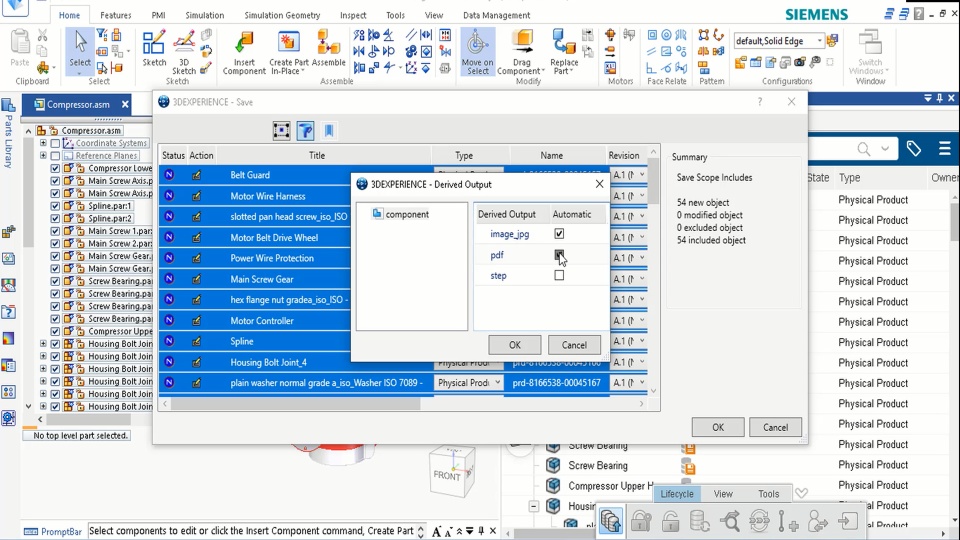Open Revision dropdown for Spline row
This screenshot has height=540, width=960.
point(642,341)
